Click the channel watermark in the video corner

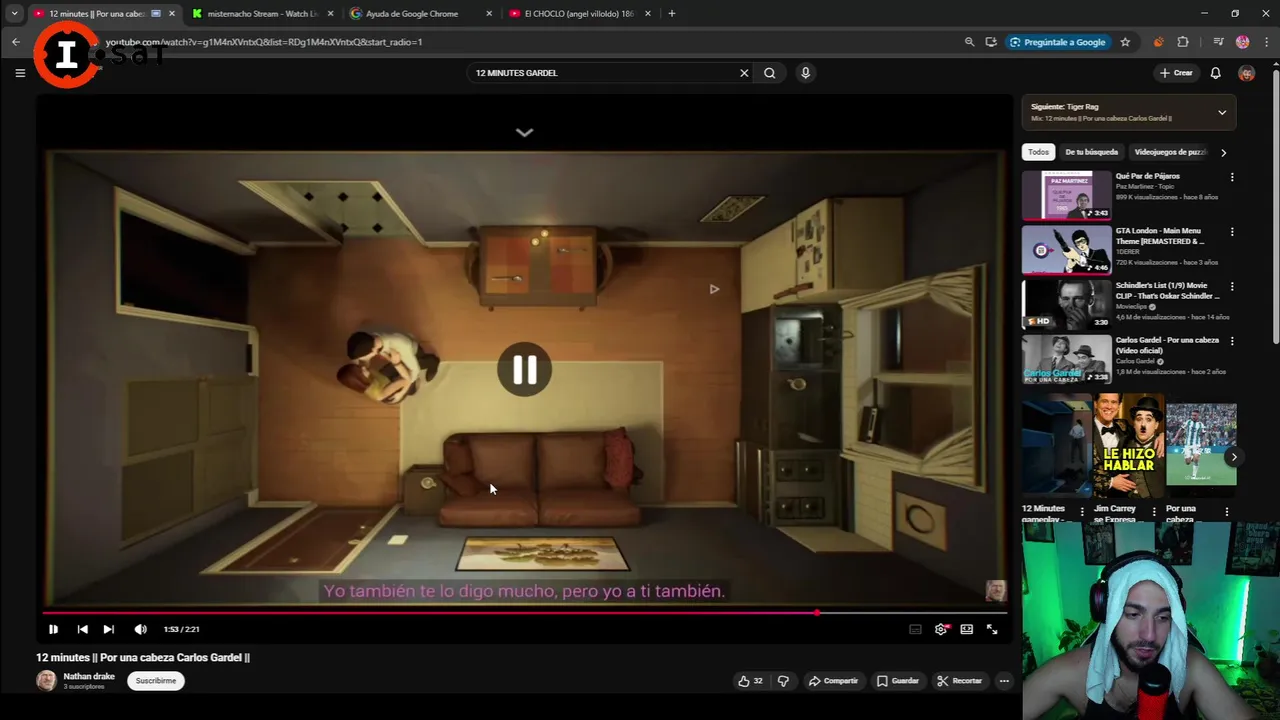(x=995, y=591)
